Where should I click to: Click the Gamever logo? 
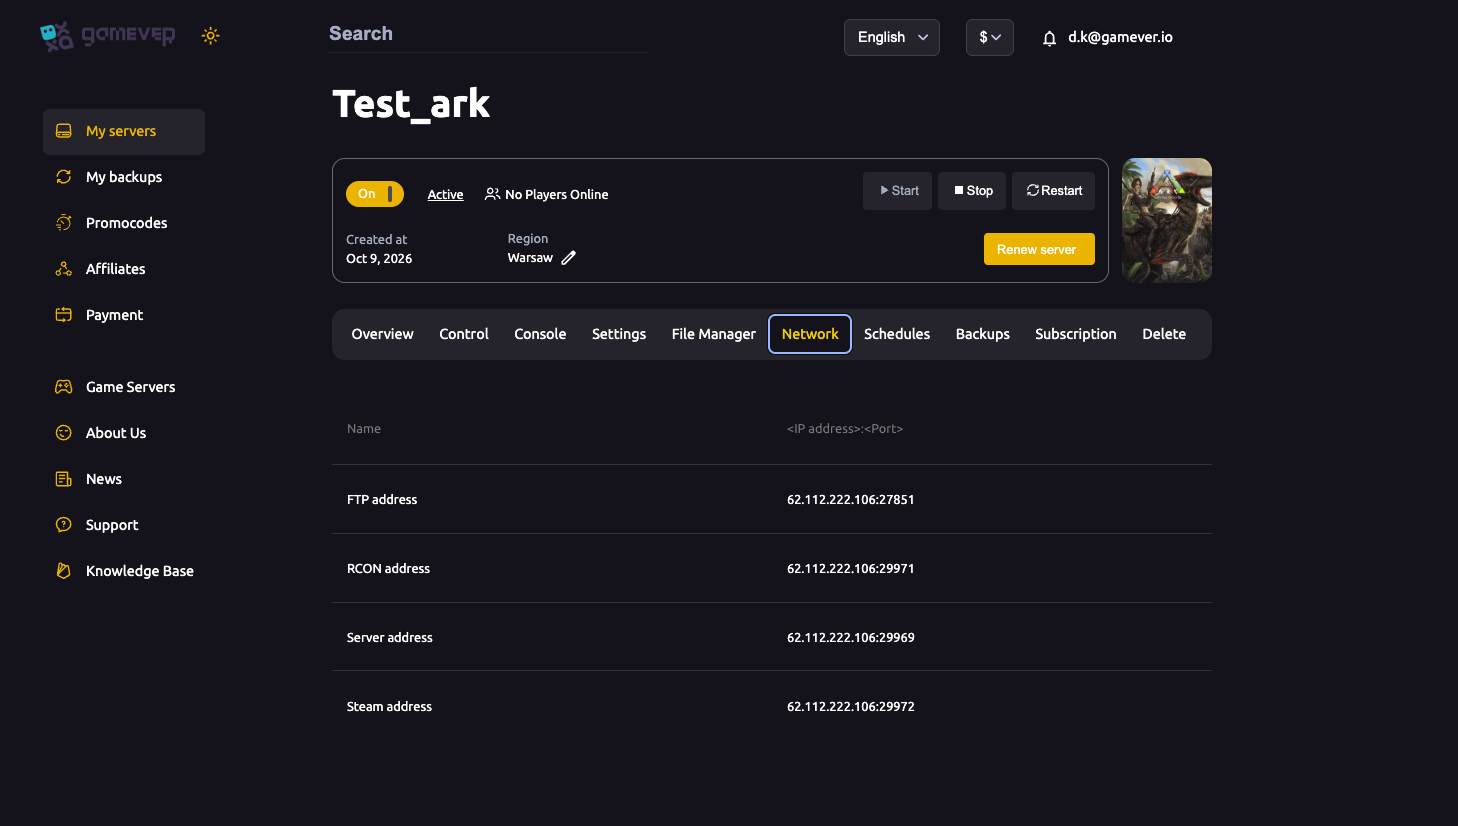point(107,36)
